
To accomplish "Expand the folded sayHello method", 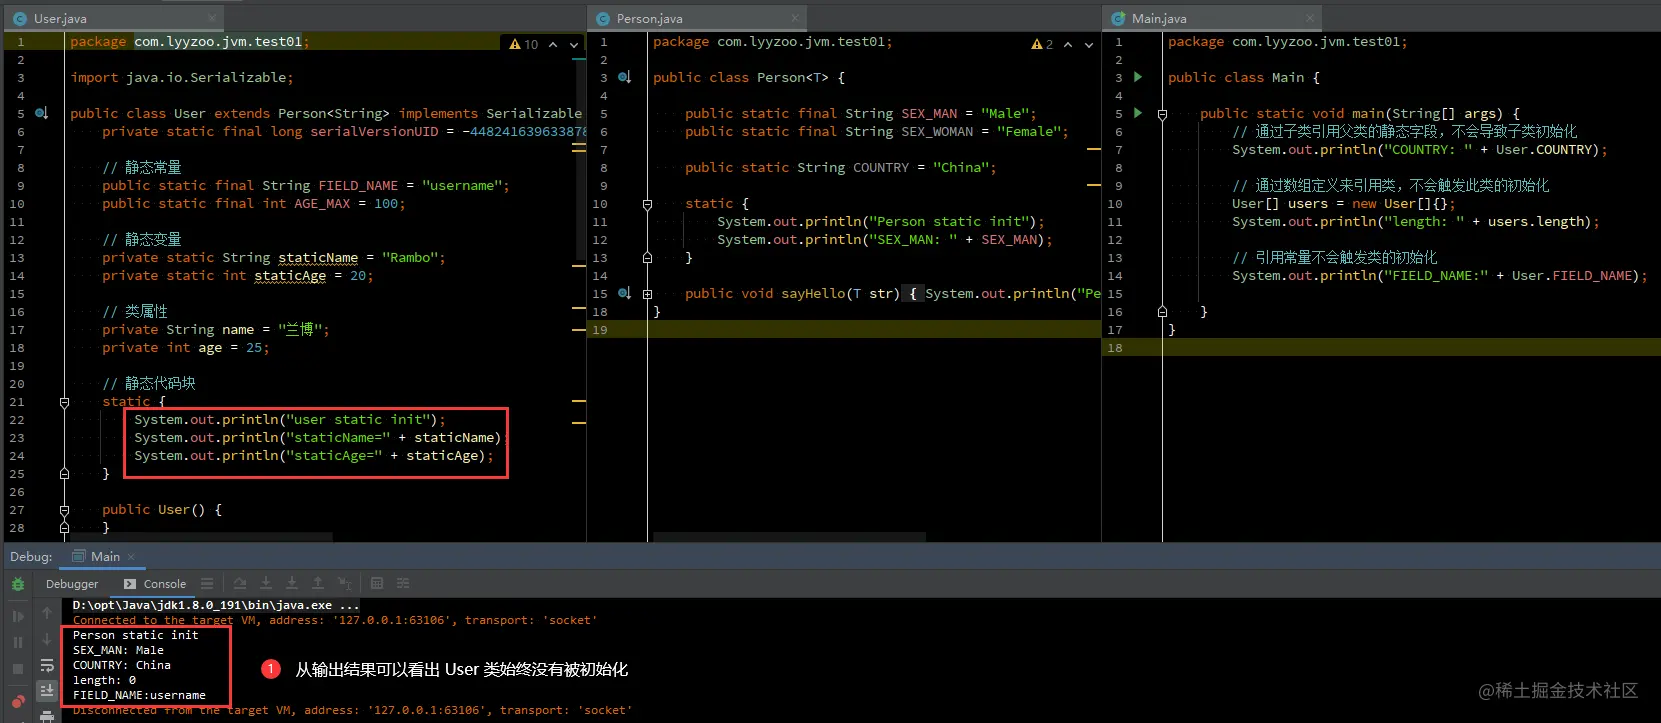I will (647, 294).
